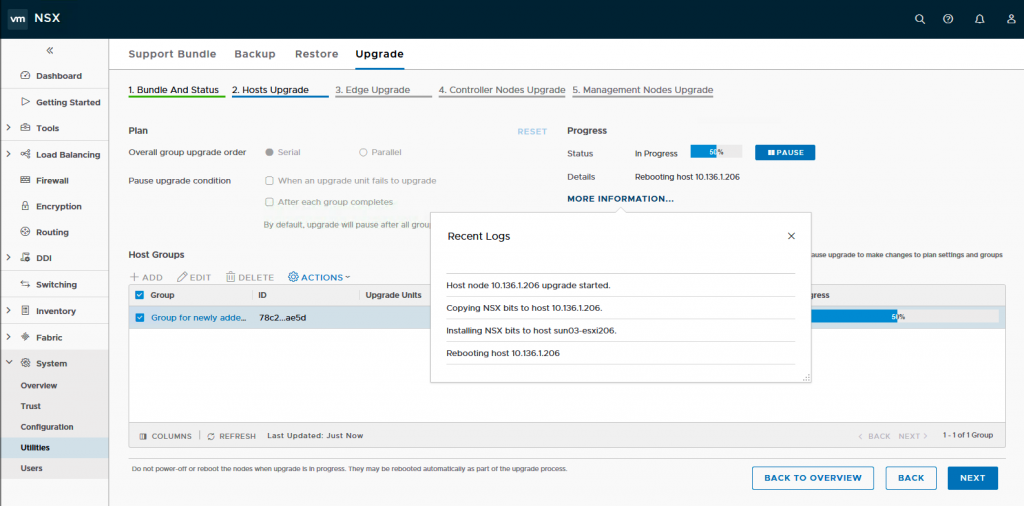Click the BACK button beside NEXT
This screenshot has height=506, width=1024.
point(911,478)
